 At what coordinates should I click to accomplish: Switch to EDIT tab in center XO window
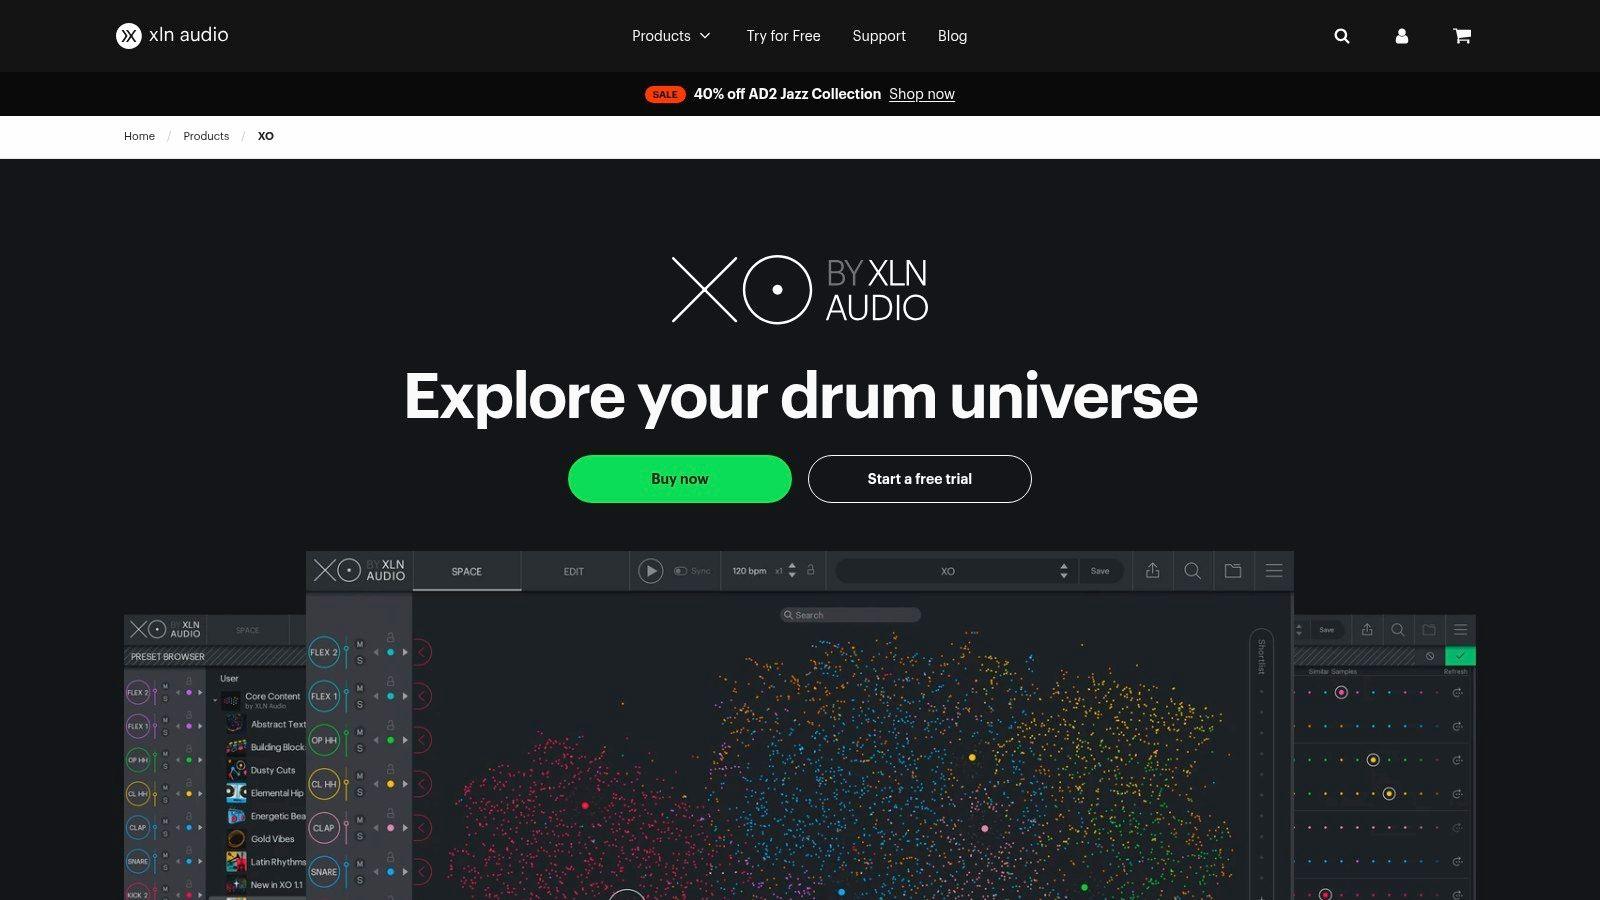click(574, 571)
